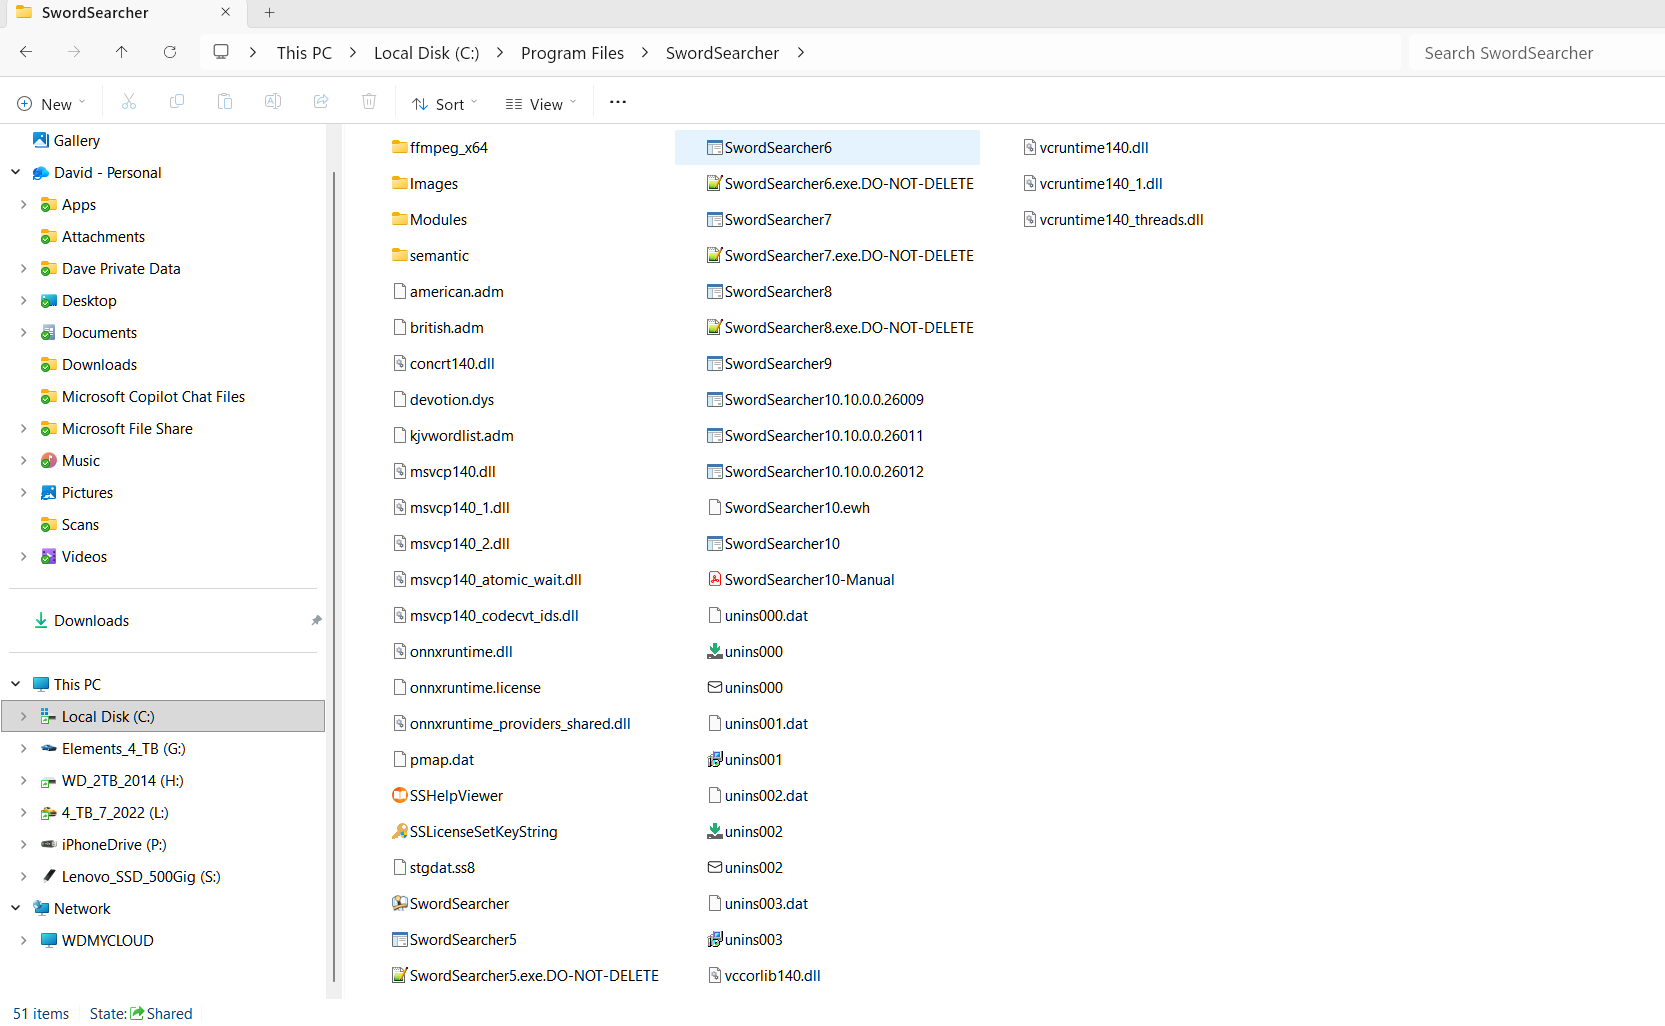Click the WDMYCLOUD network computer icon
This screenshot has height=1026, width=1665.
[x=49, y=940]
